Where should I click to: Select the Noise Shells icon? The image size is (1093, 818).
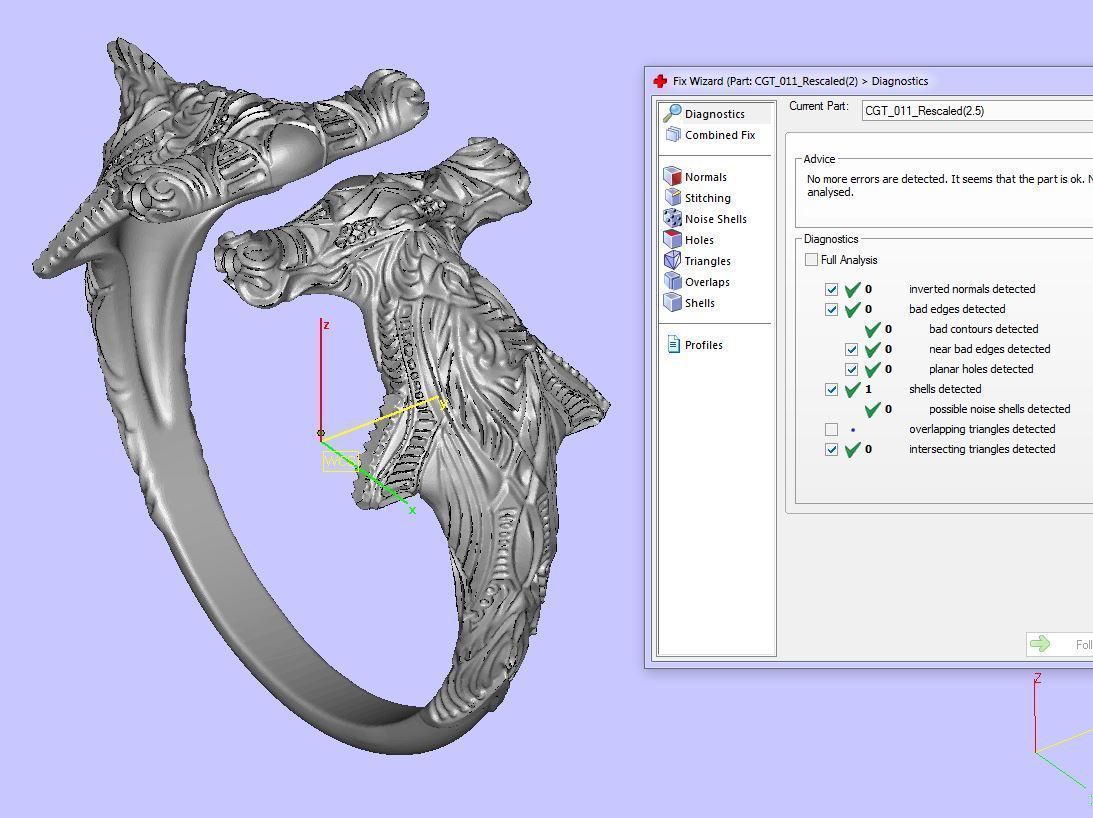click(x=672, y=218)
